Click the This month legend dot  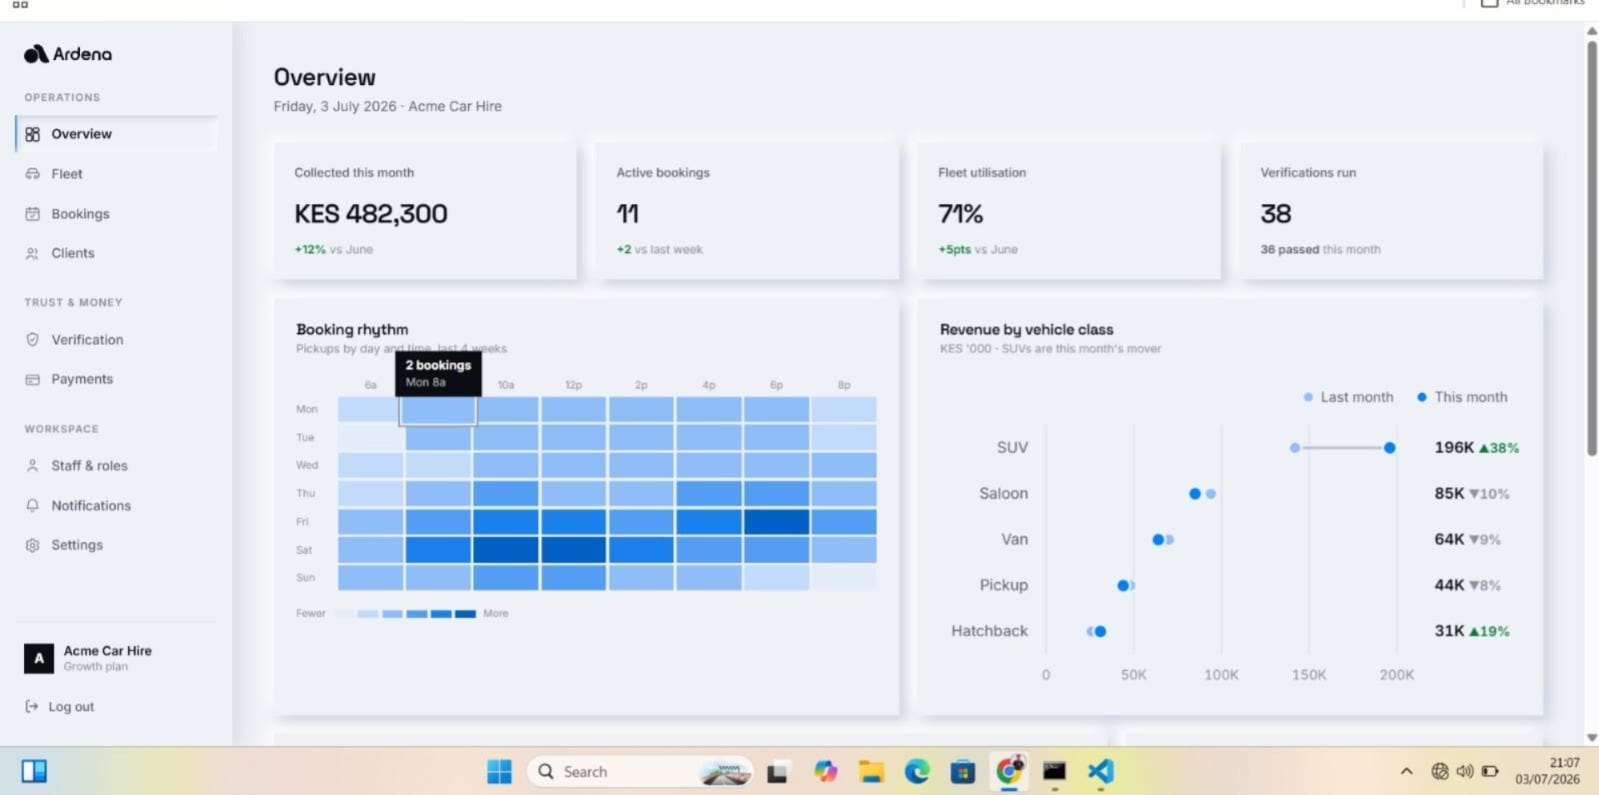pyautogui.click(x=1422, y=398)
